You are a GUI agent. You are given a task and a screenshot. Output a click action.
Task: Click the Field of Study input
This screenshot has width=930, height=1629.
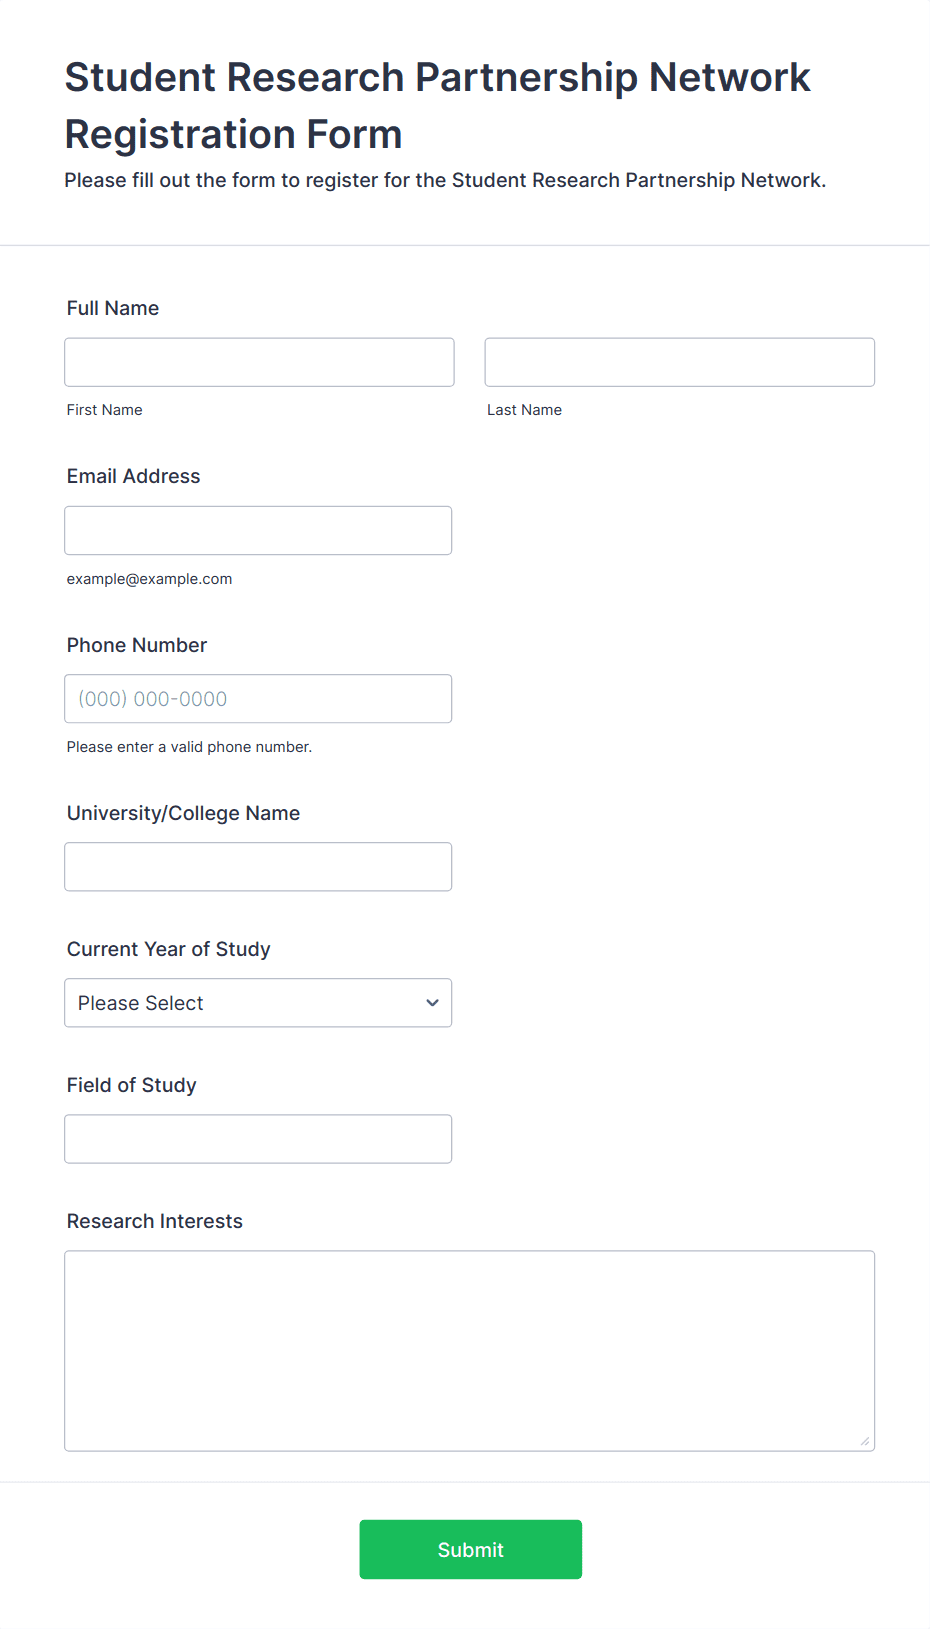pyautogui.click(x=258, y=1138)
